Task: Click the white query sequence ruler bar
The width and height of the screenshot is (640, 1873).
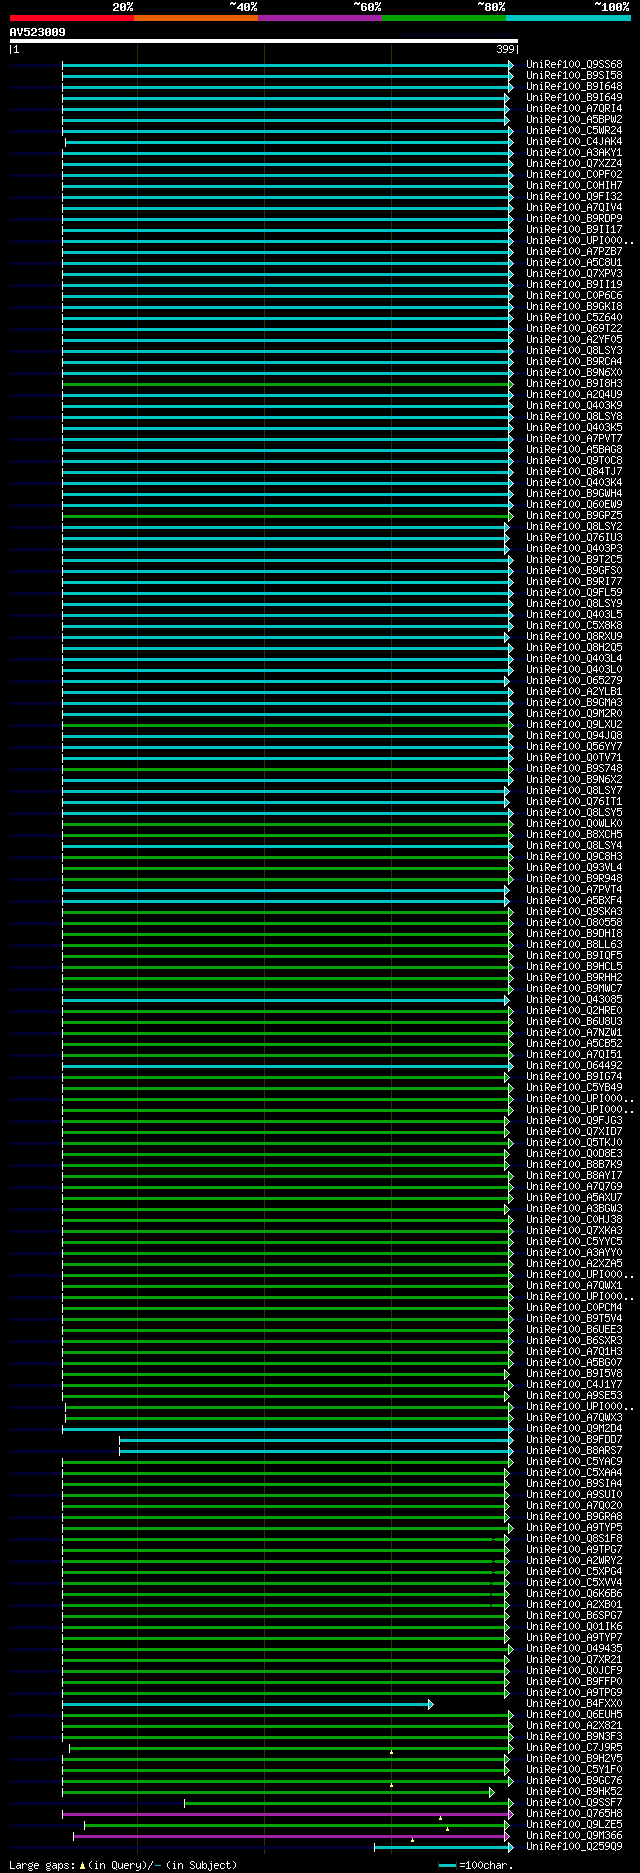Action: point(264,41)
